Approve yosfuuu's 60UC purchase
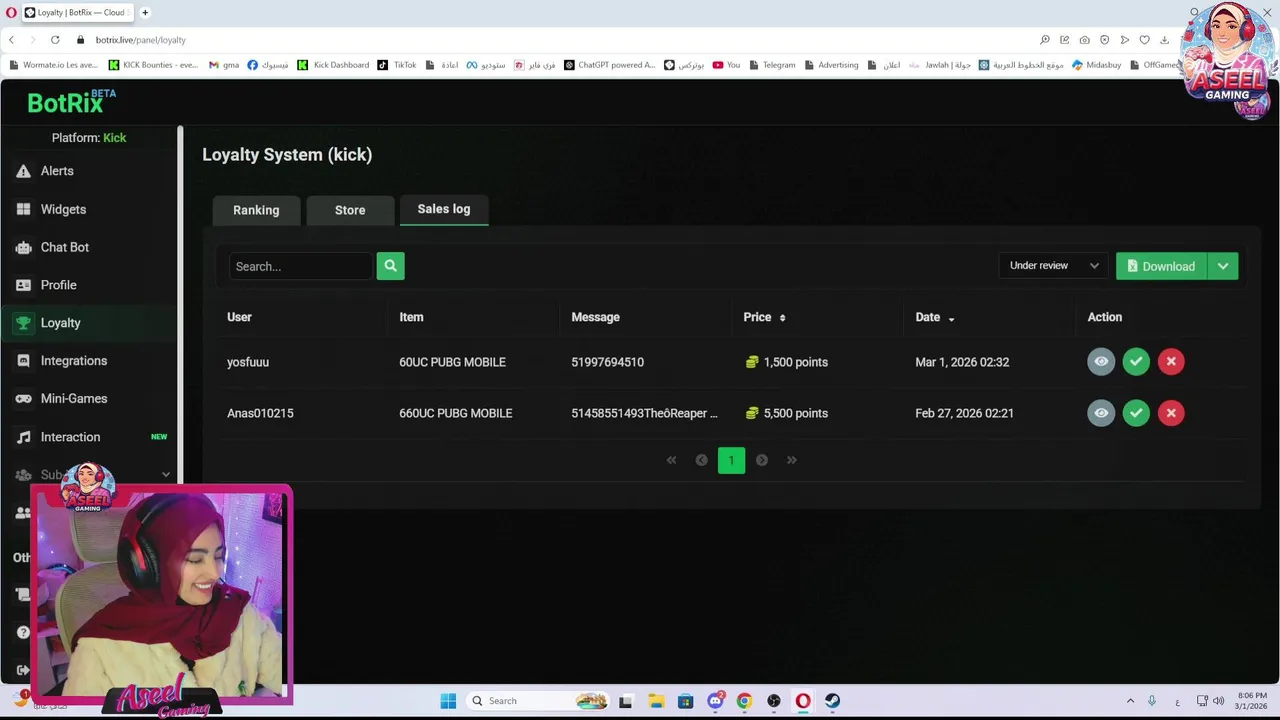 pos(1136,362)
